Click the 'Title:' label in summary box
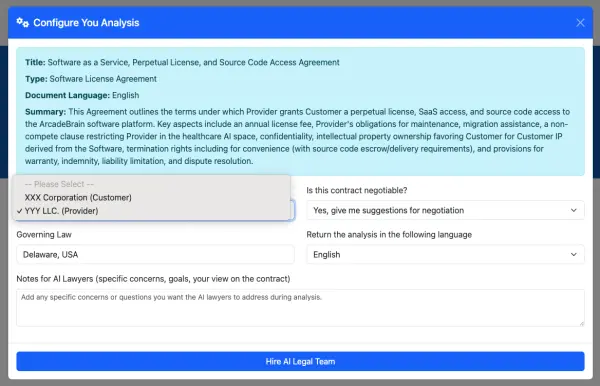This screenshot has width=600, height=386. [35, 62]
